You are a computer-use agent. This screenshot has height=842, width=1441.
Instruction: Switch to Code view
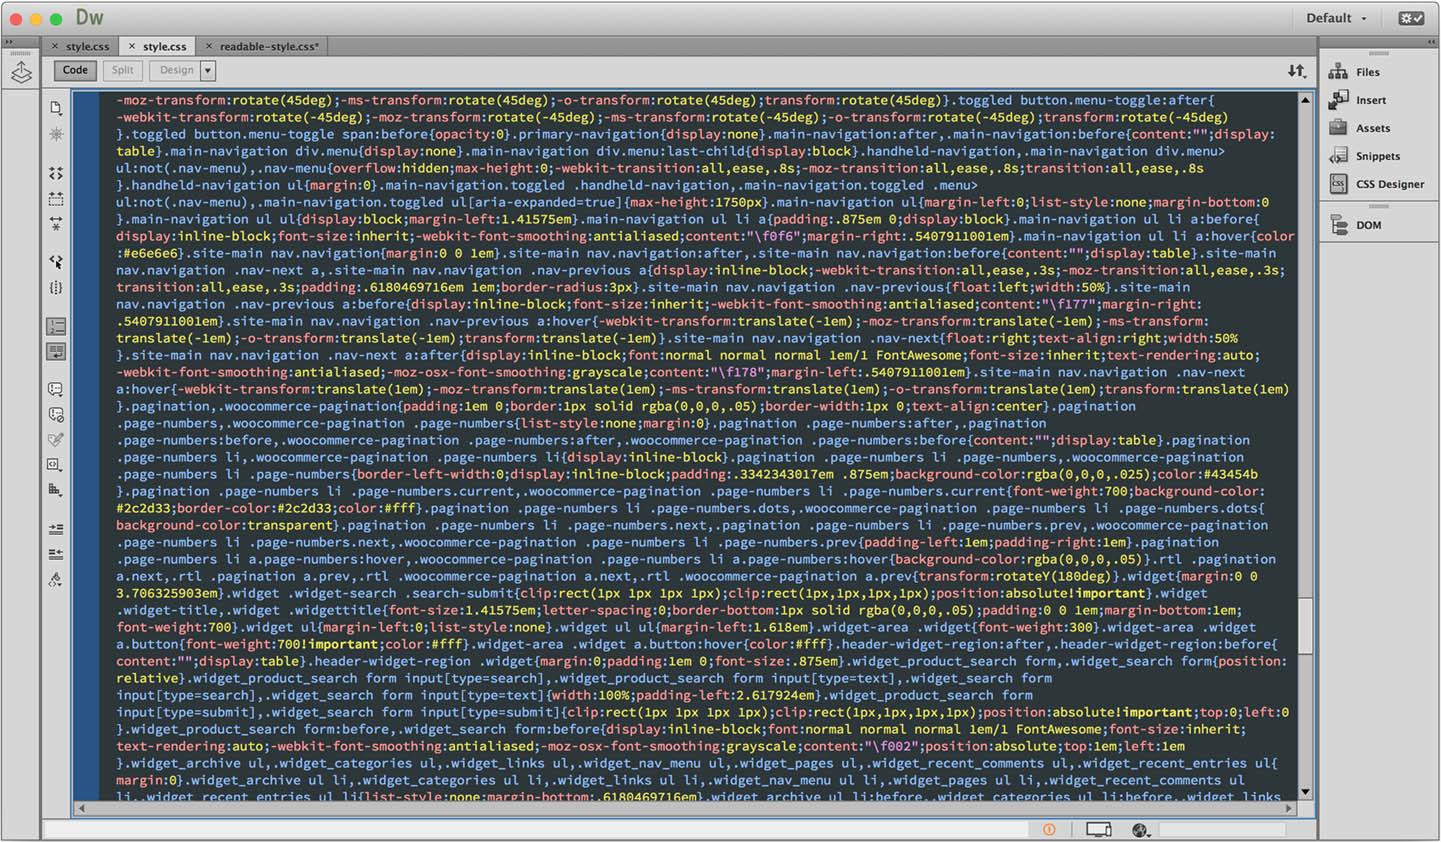[75, 70]
